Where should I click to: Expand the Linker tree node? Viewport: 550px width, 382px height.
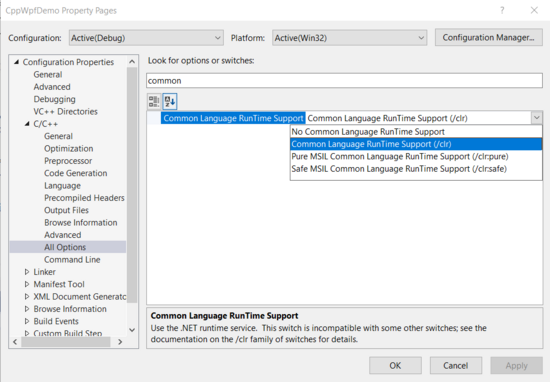click(x=27, y=272)
